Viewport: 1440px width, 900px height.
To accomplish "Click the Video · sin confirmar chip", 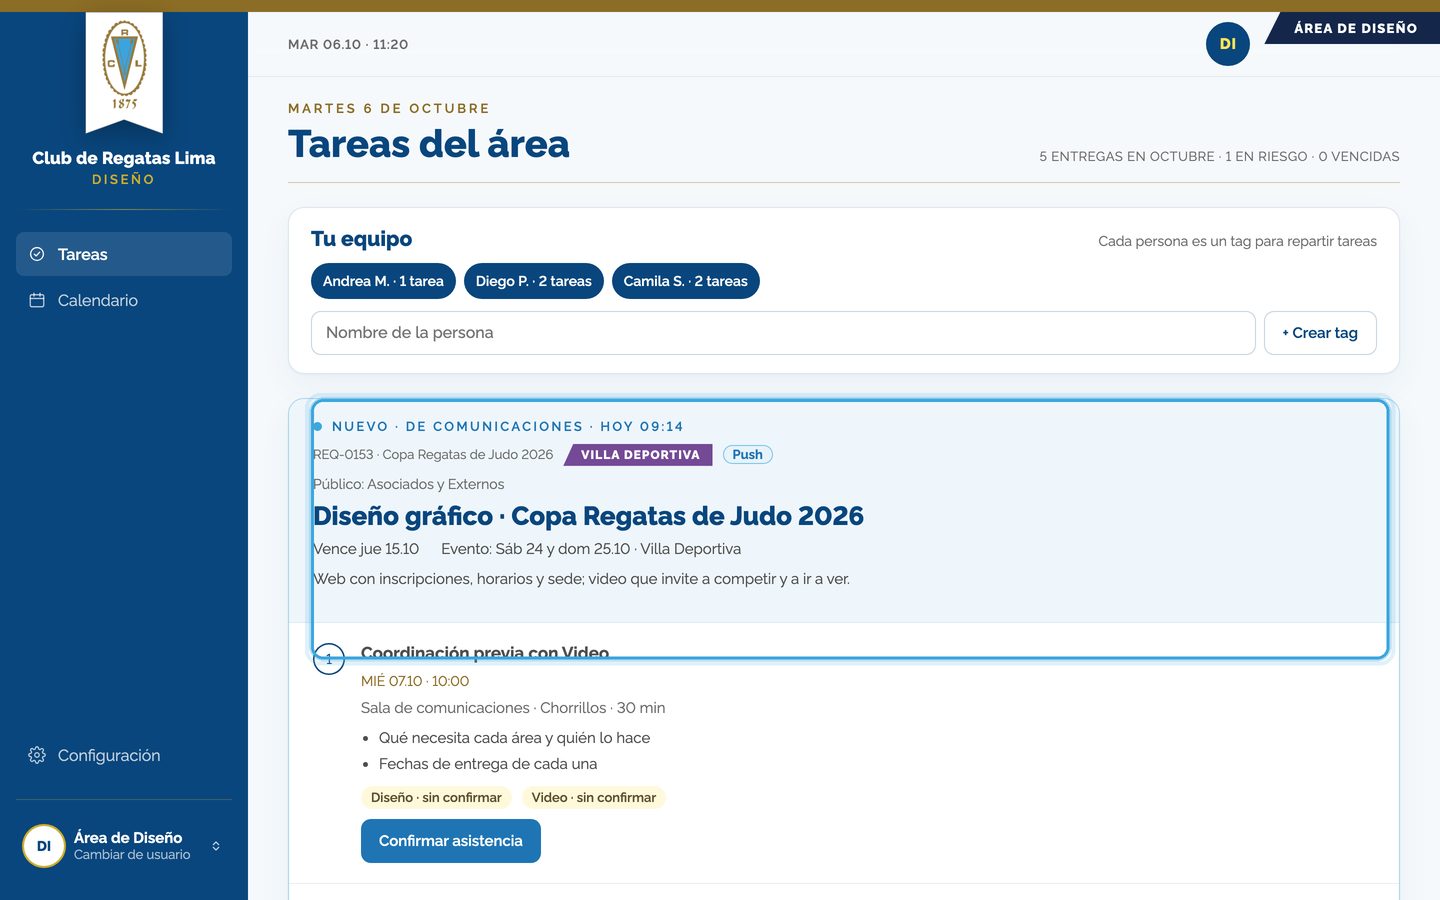I will (594, 798).
